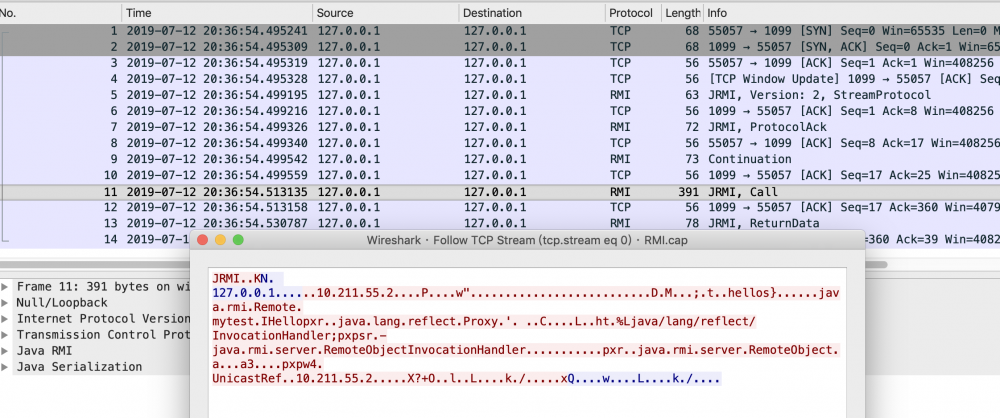Select packet 9 Continuation row

pyautogui.click(x=500, y=159)
